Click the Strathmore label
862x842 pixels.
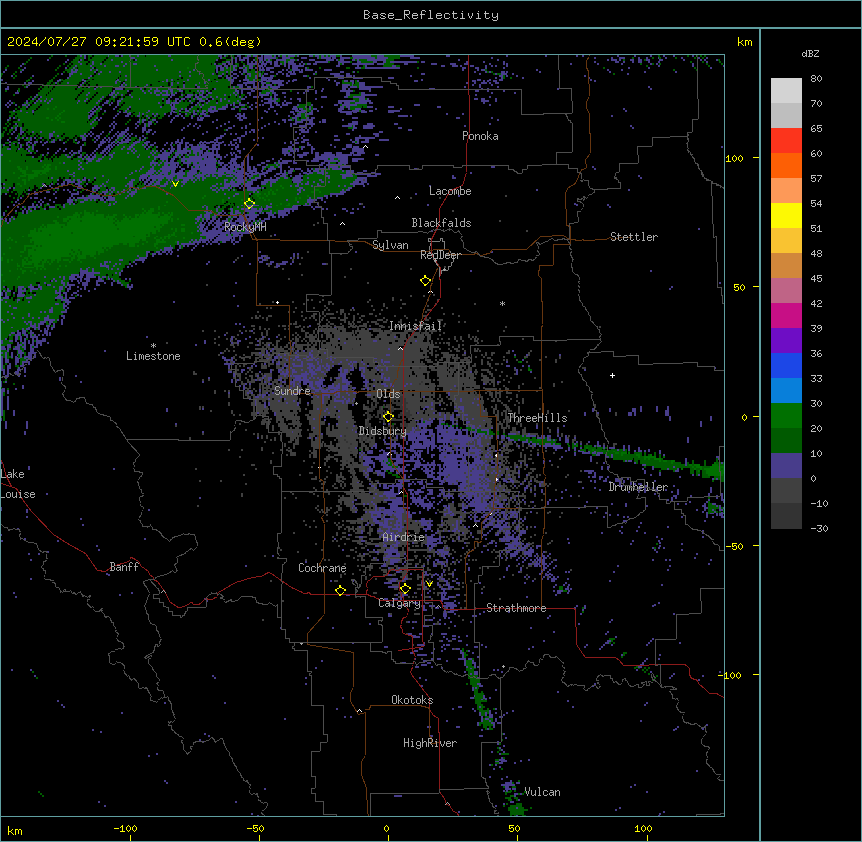click(516, 608)
